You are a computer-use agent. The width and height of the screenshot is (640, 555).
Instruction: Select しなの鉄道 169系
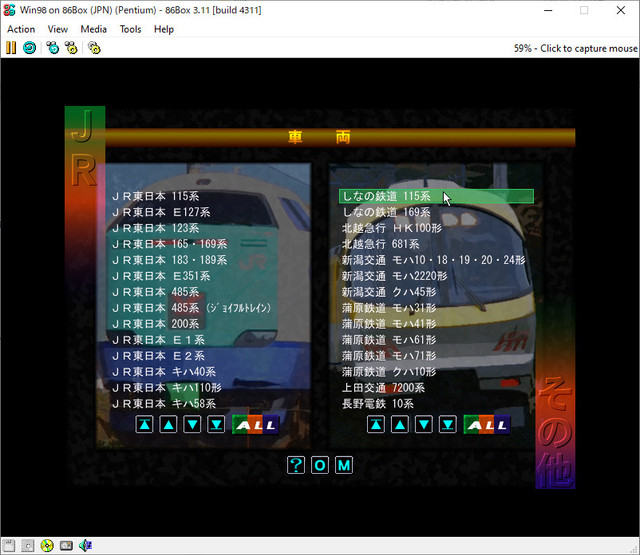(386, 212)
